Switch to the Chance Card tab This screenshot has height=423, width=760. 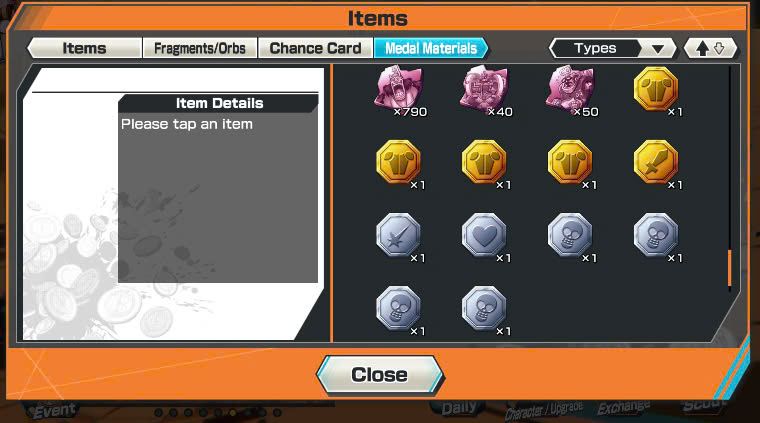[x=316, y=48]
